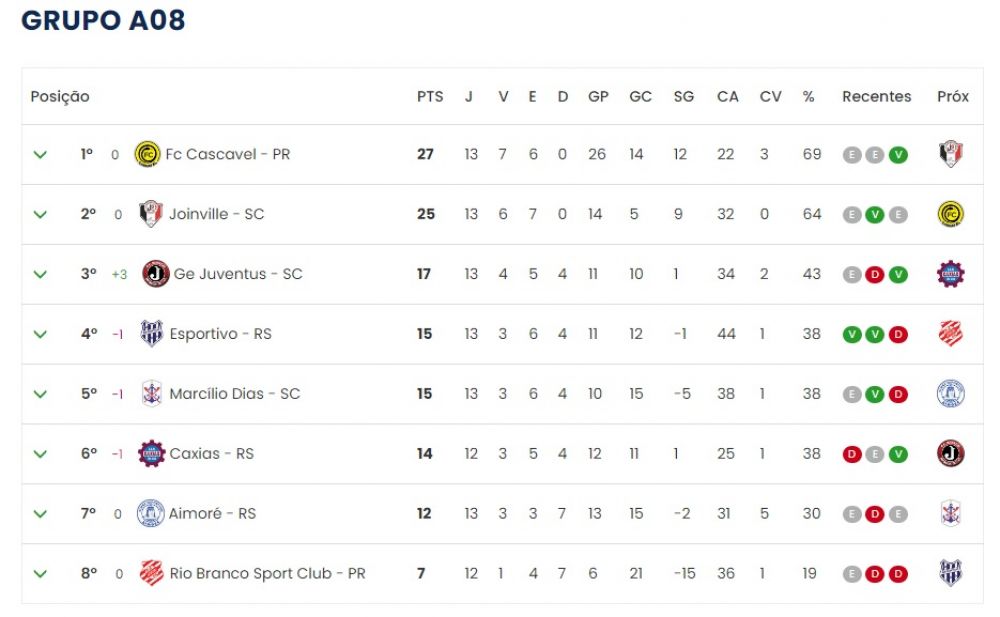
Task: Click the Marcílio Dias team crest
Action: pos(151,394)
